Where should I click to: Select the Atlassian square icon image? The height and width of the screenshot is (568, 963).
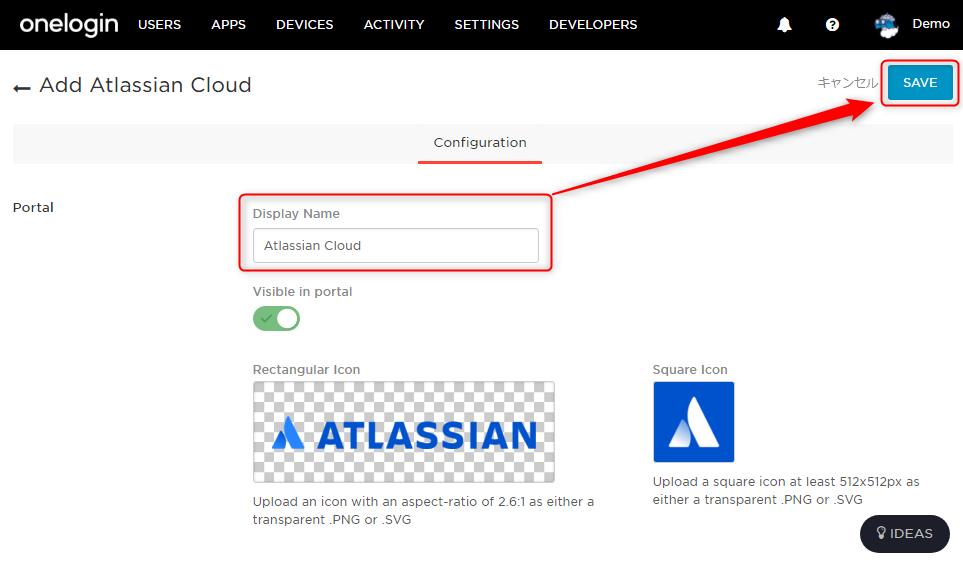pos(693,422)
